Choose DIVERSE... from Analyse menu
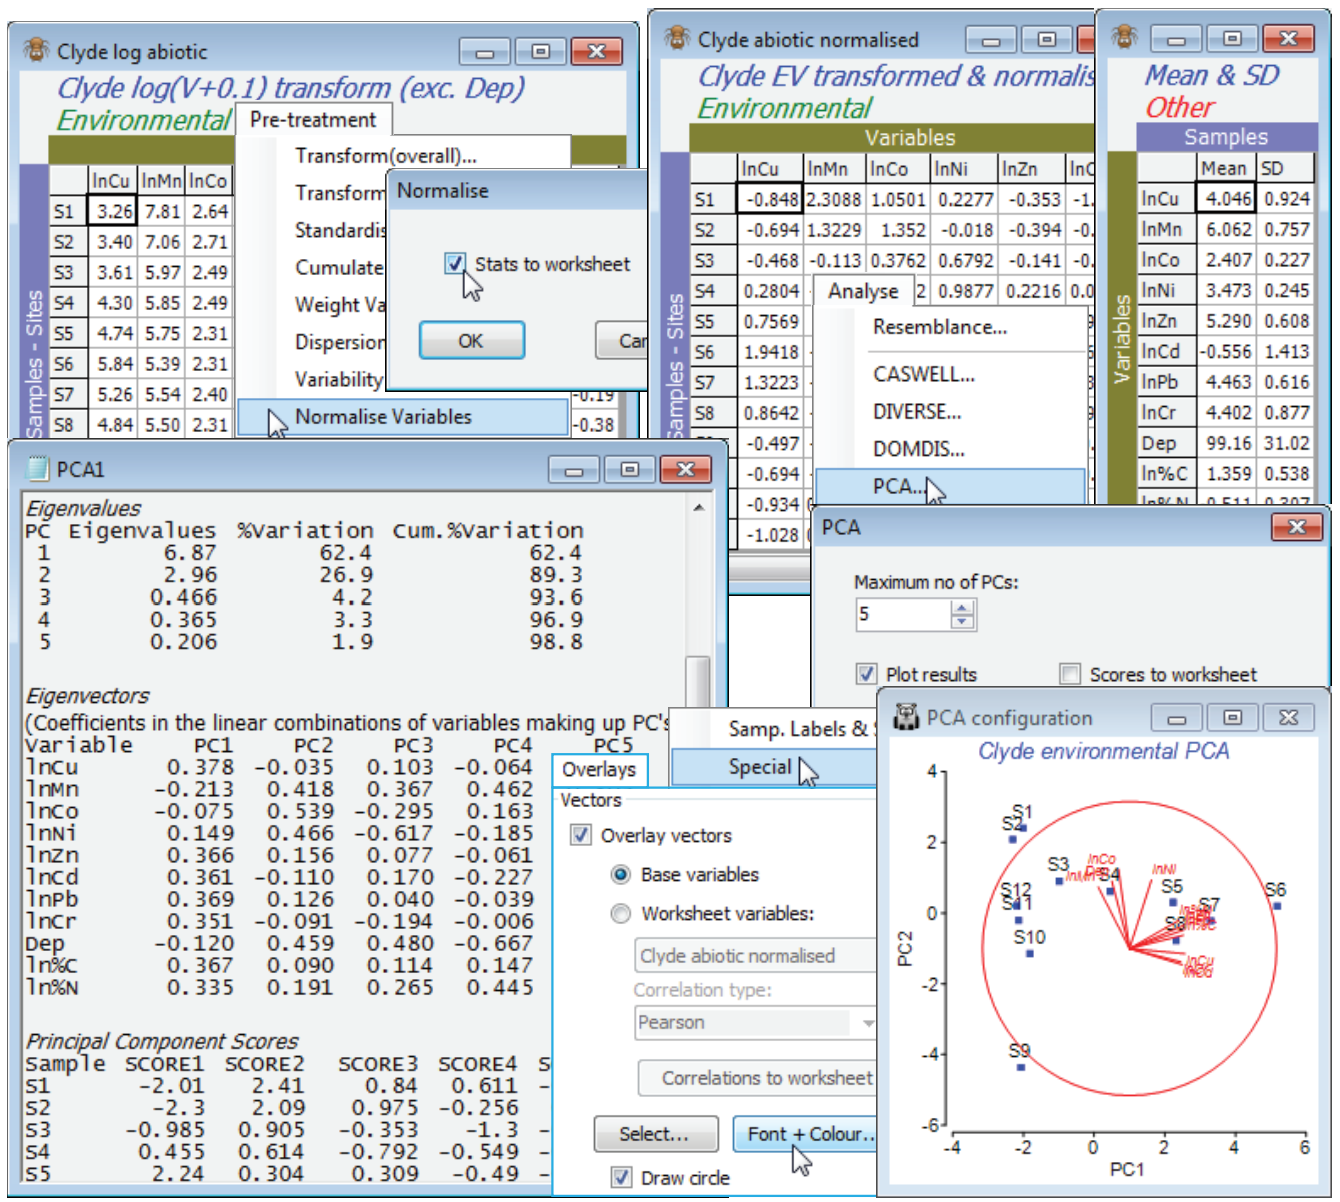1340x1202 pixels. tap(917, 412)
